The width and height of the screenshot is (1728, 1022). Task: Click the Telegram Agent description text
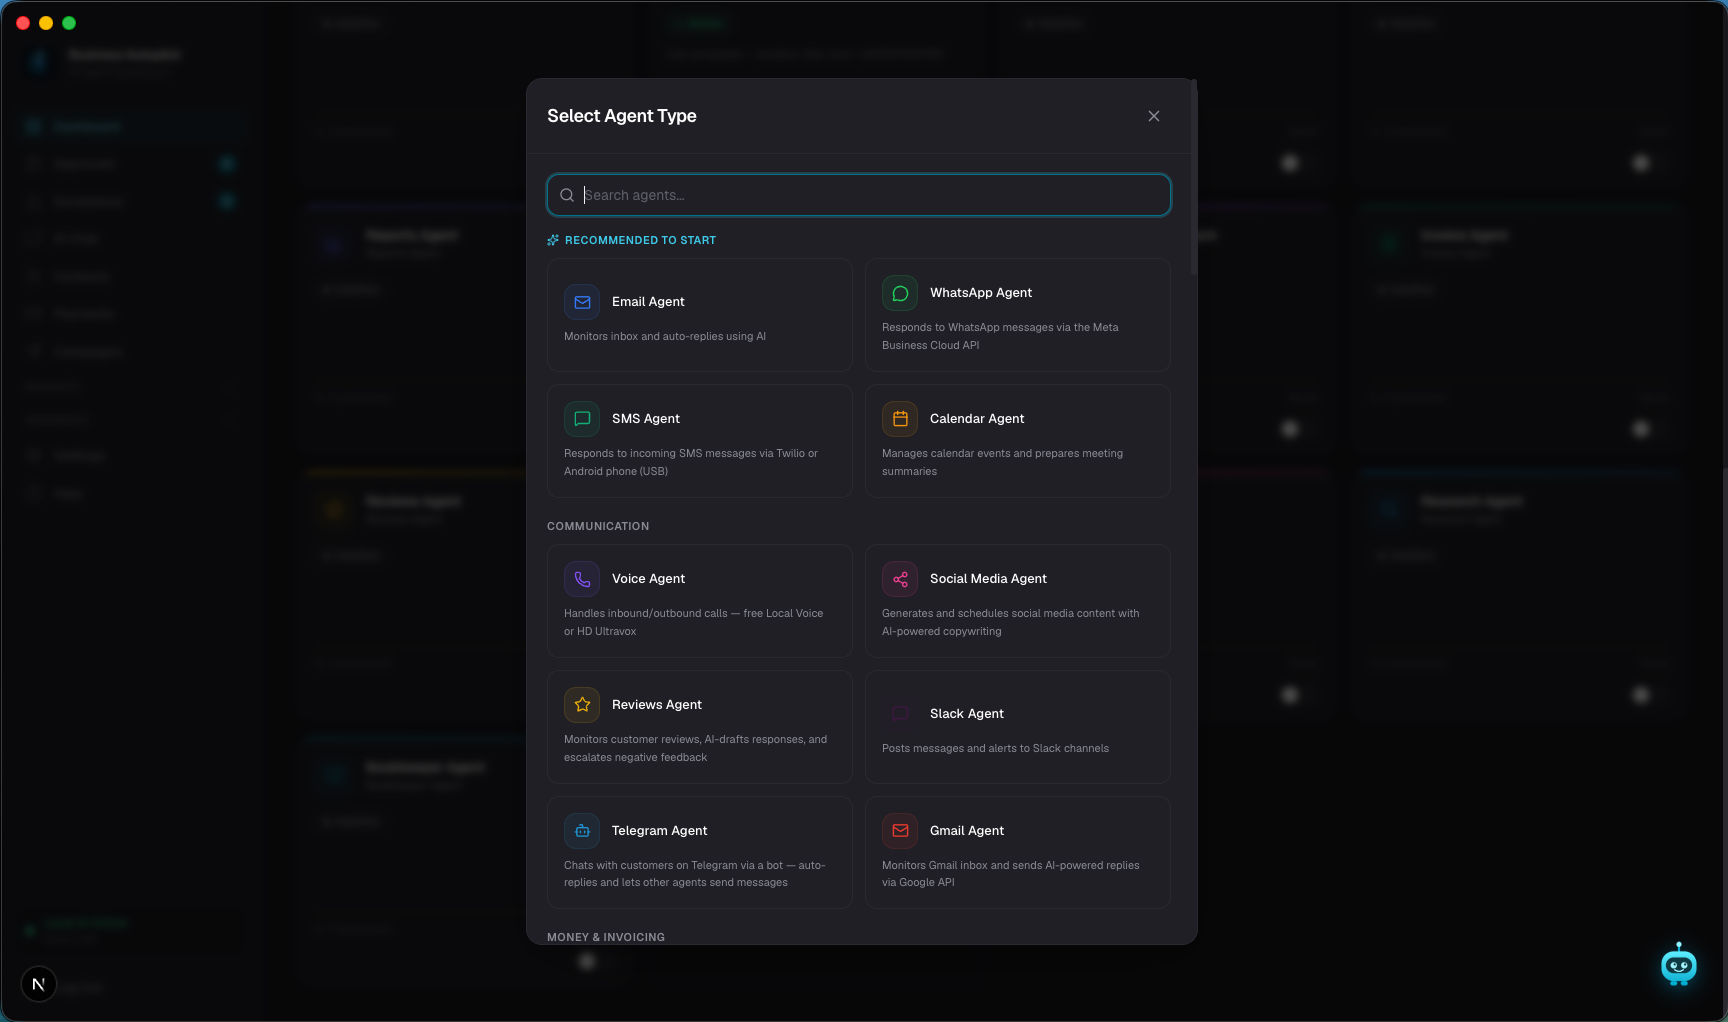[695, 874]
